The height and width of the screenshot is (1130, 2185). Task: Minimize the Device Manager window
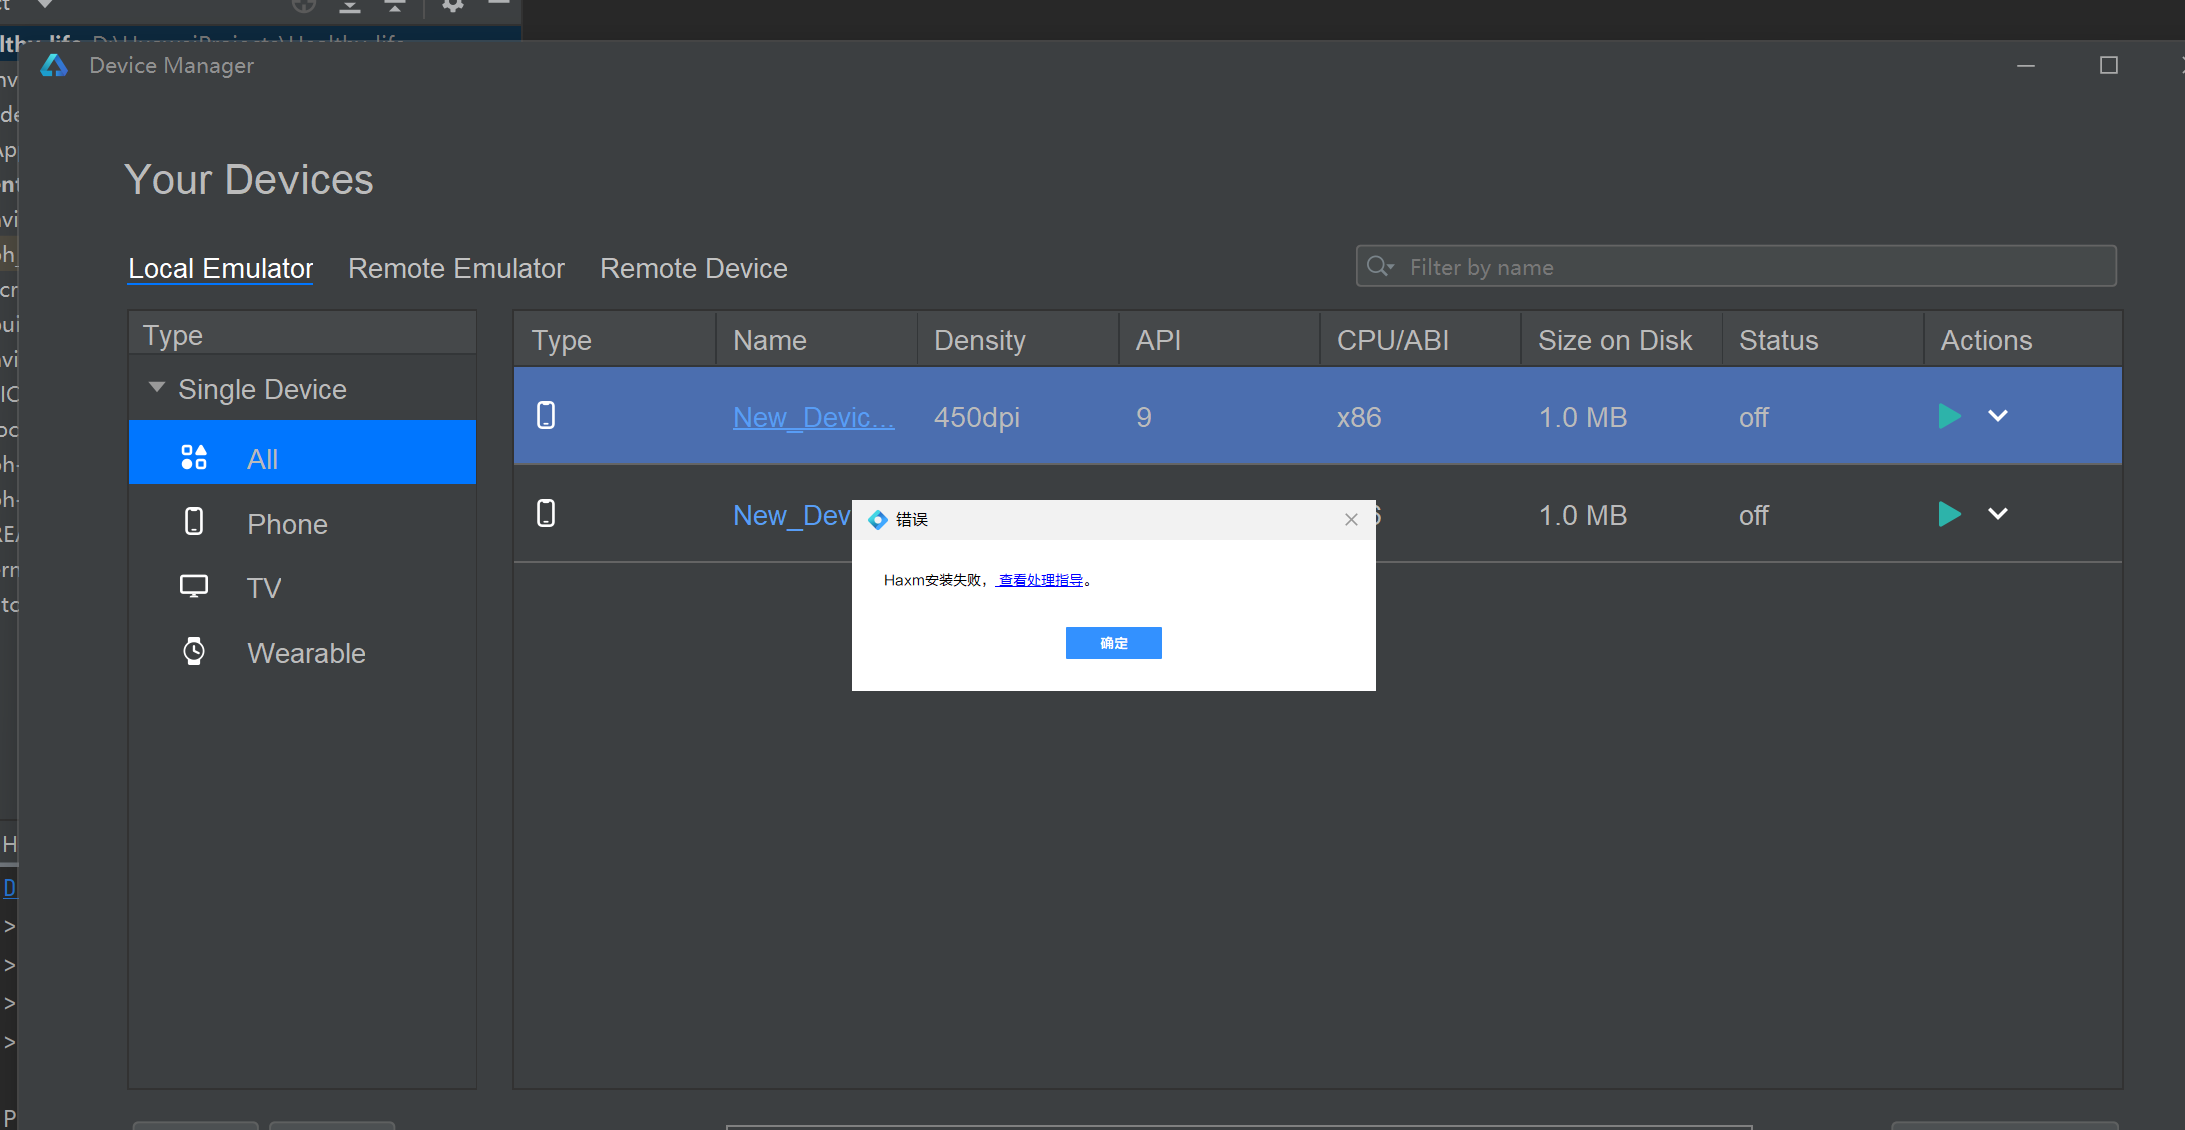pos(2026,65)
